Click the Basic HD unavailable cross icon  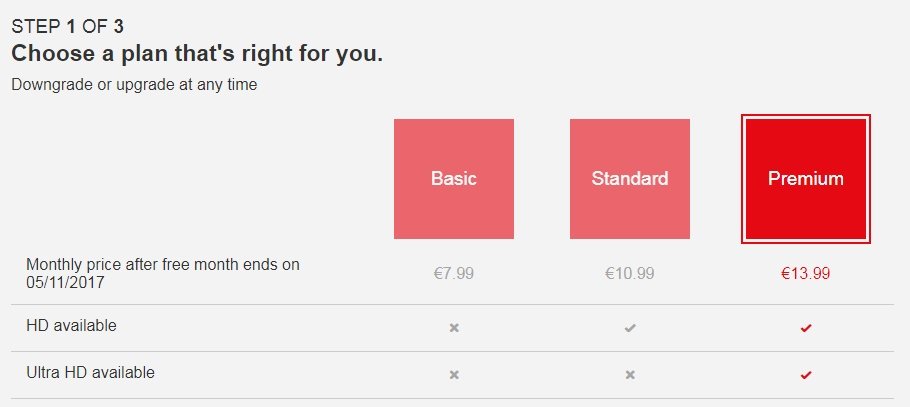[x=454, y=328]
